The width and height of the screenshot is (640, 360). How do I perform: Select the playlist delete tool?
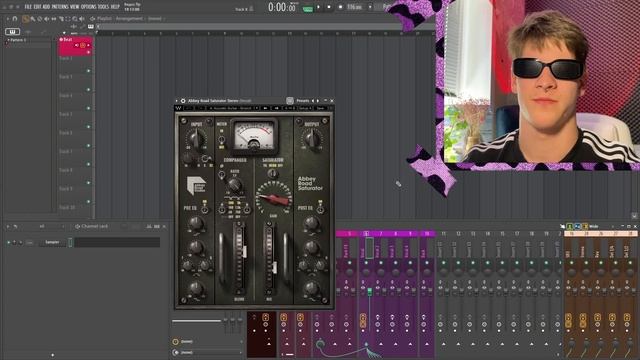[40, 19]
